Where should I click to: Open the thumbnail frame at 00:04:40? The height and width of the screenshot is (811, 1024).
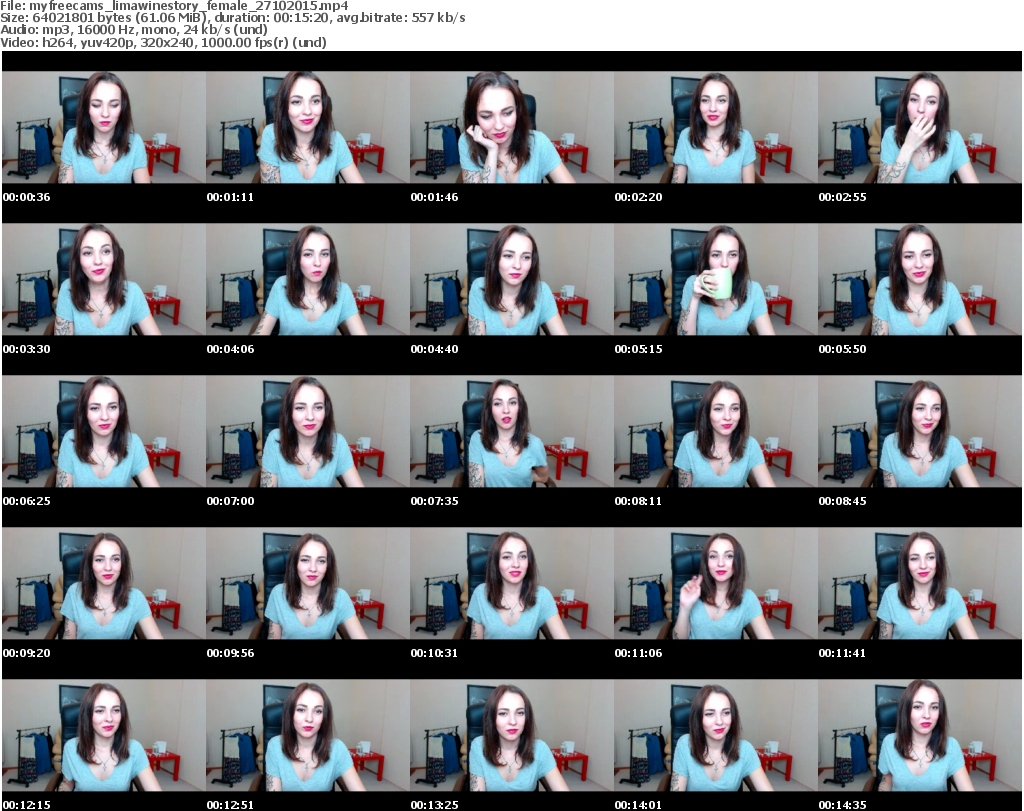click(512, 279)
